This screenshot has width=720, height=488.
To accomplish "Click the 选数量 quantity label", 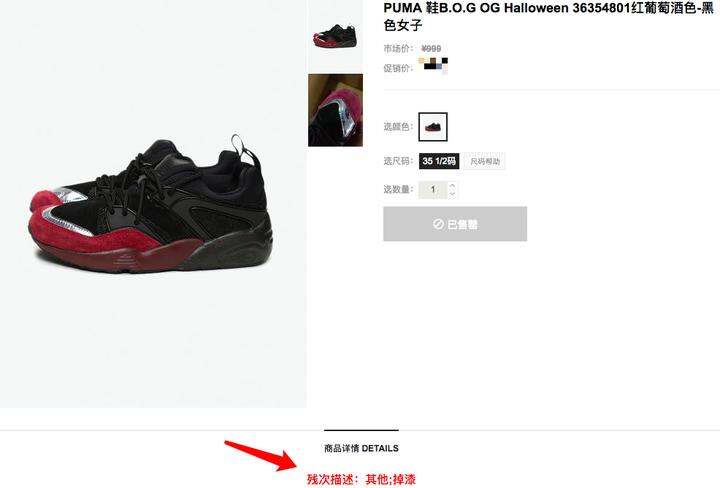I will point(398,189).
